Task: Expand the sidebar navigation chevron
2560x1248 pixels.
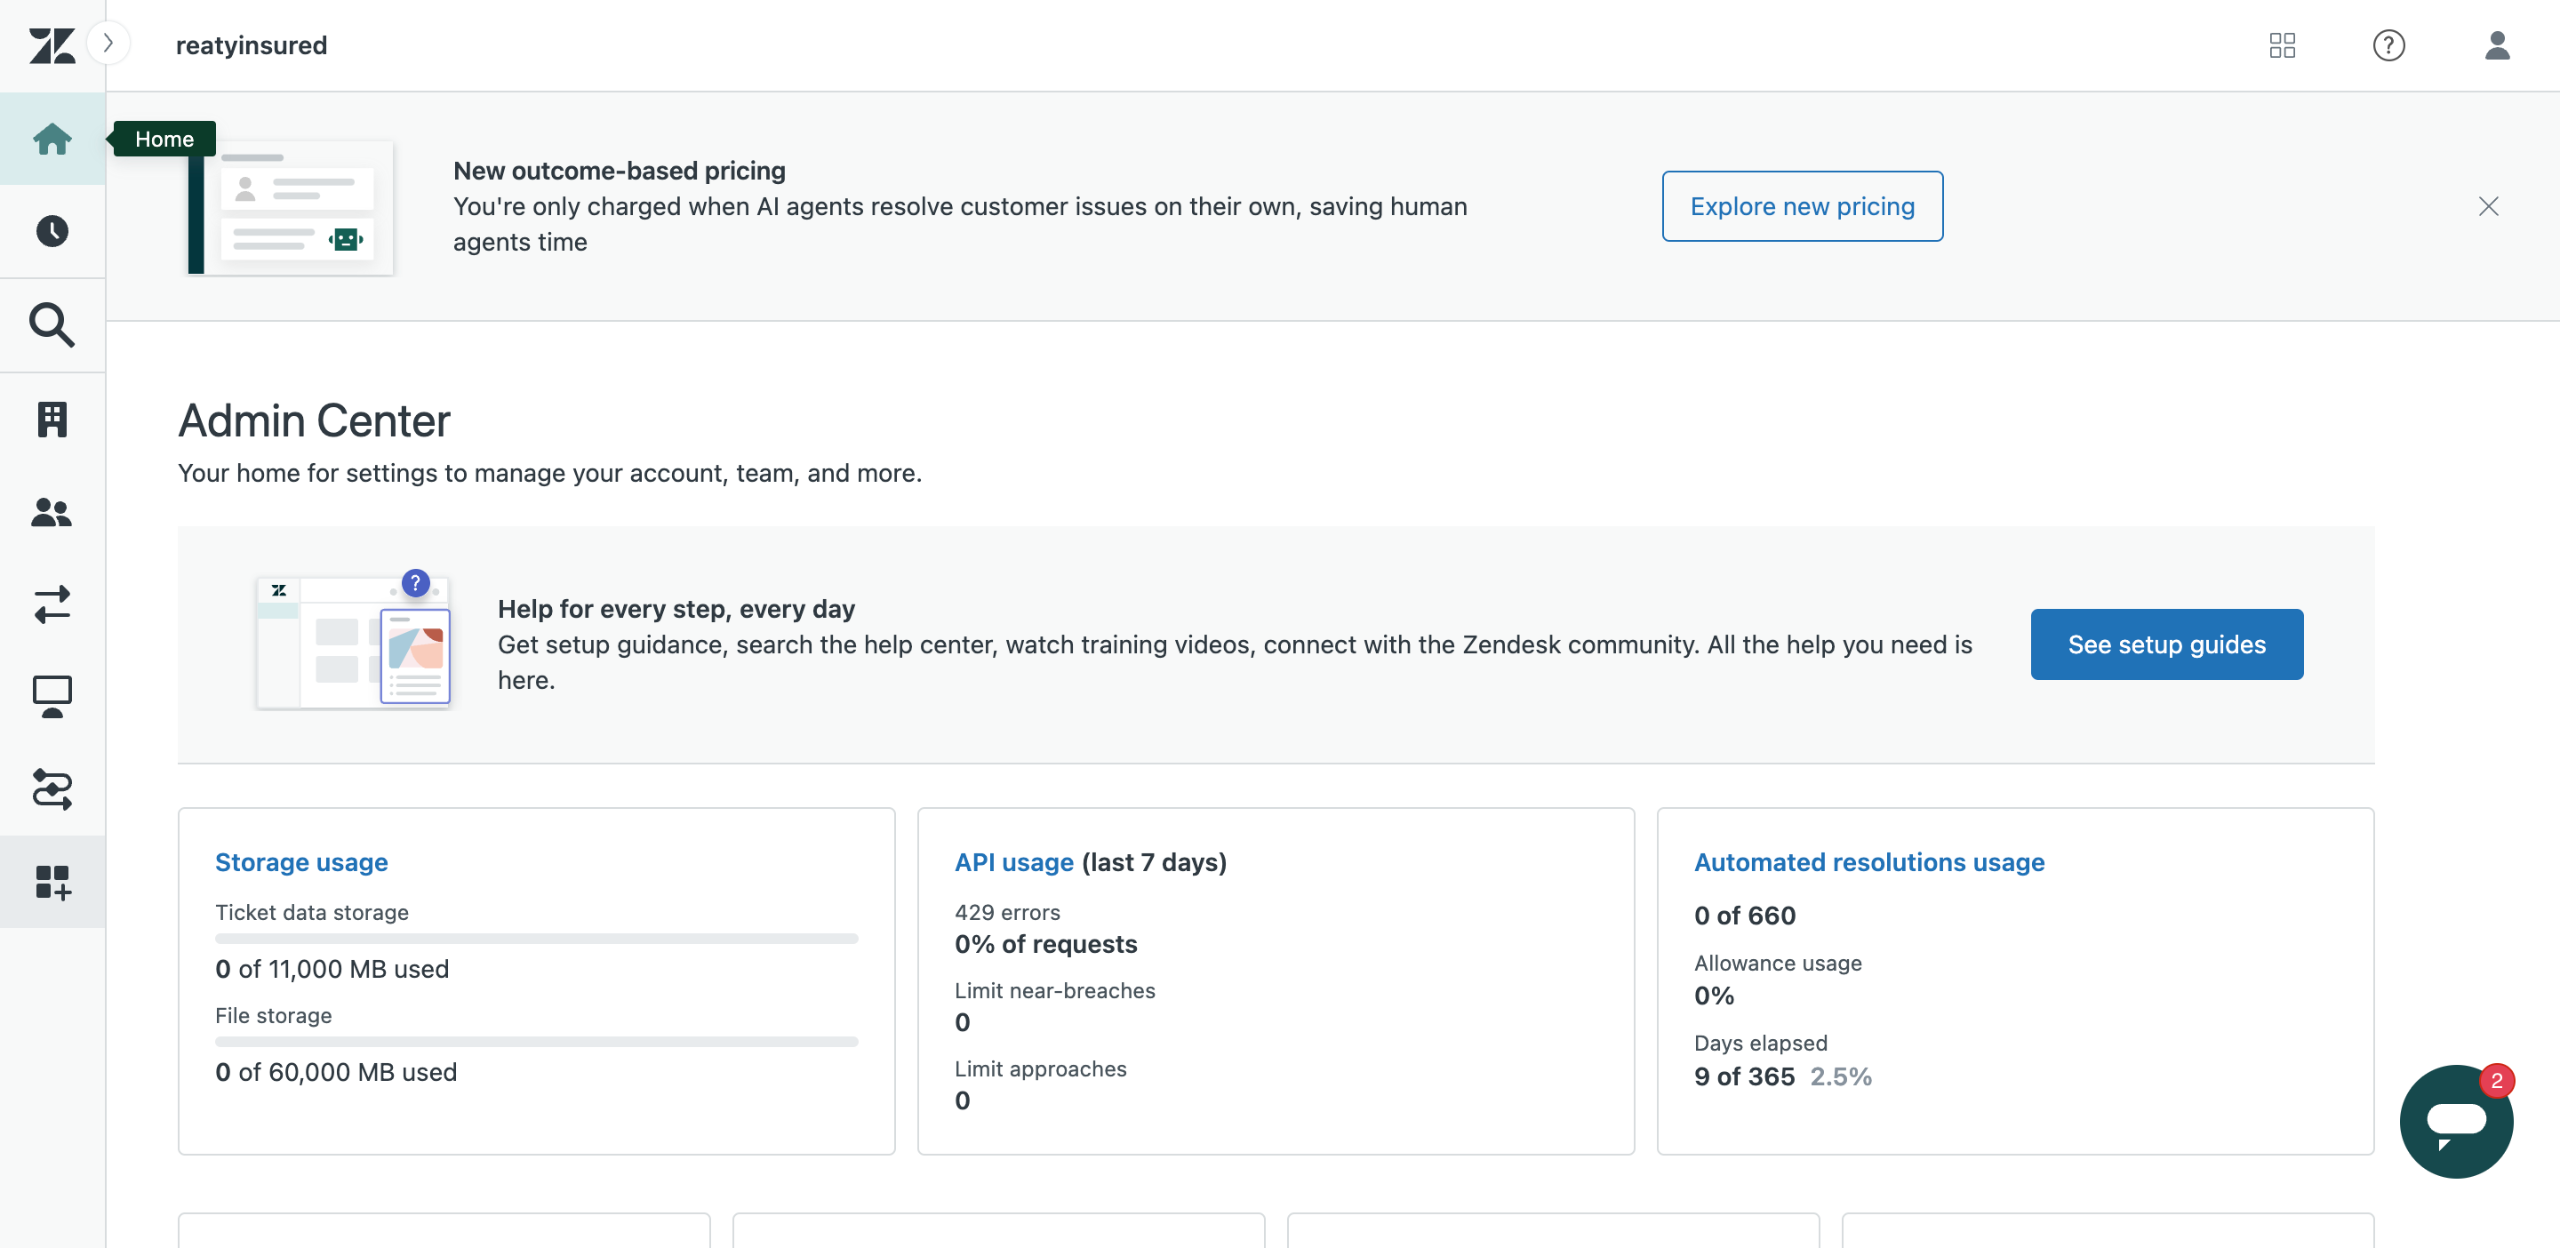Action: point(108,43)
